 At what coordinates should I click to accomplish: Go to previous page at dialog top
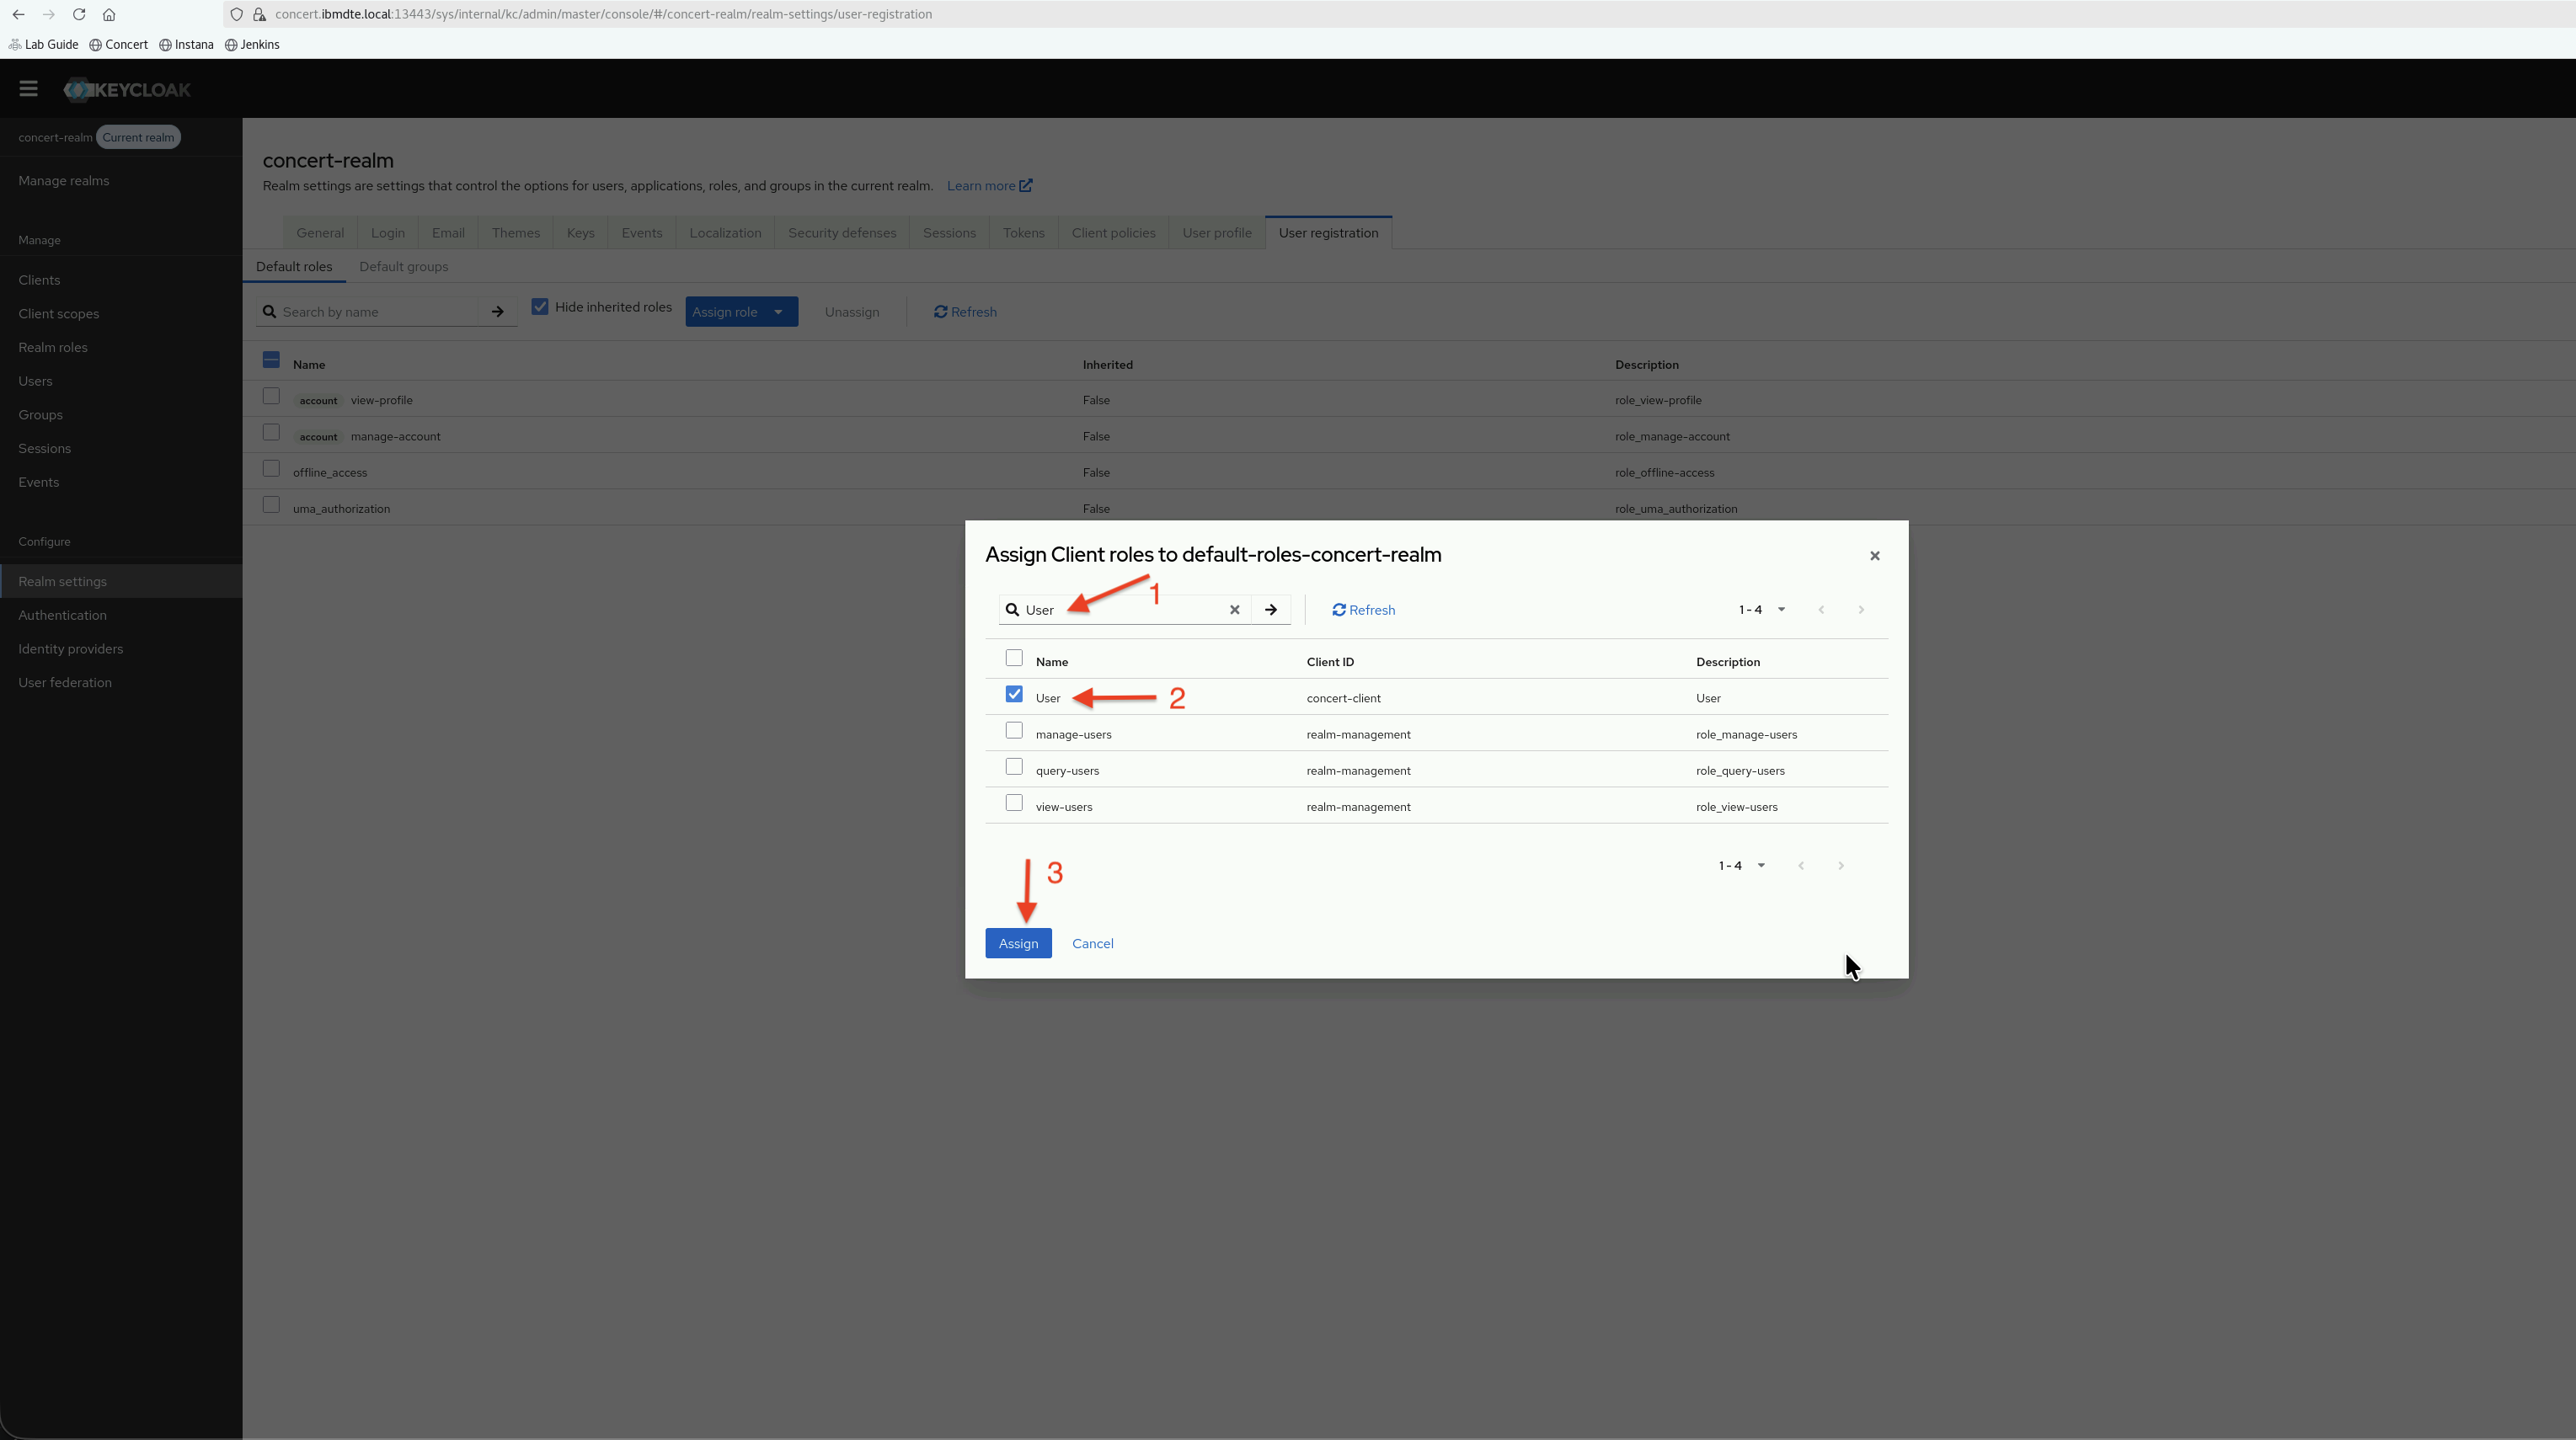coord(1821,610)
